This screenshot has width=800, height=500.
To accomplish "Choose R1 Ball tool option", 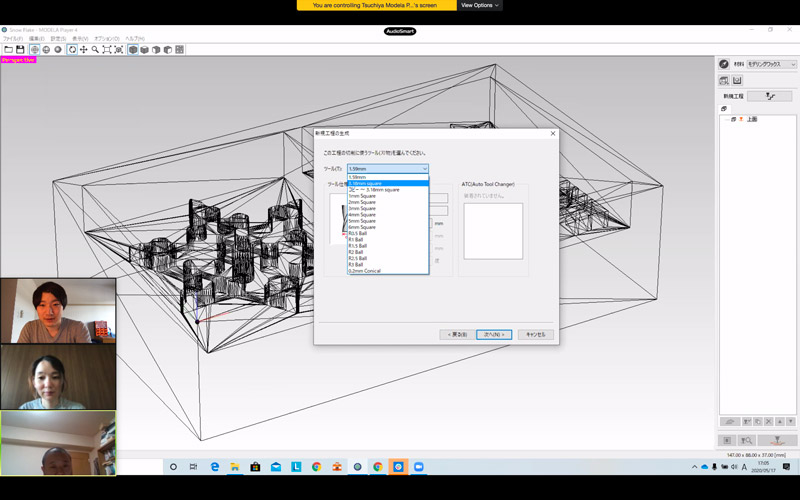I will click(x=388, y=240).
